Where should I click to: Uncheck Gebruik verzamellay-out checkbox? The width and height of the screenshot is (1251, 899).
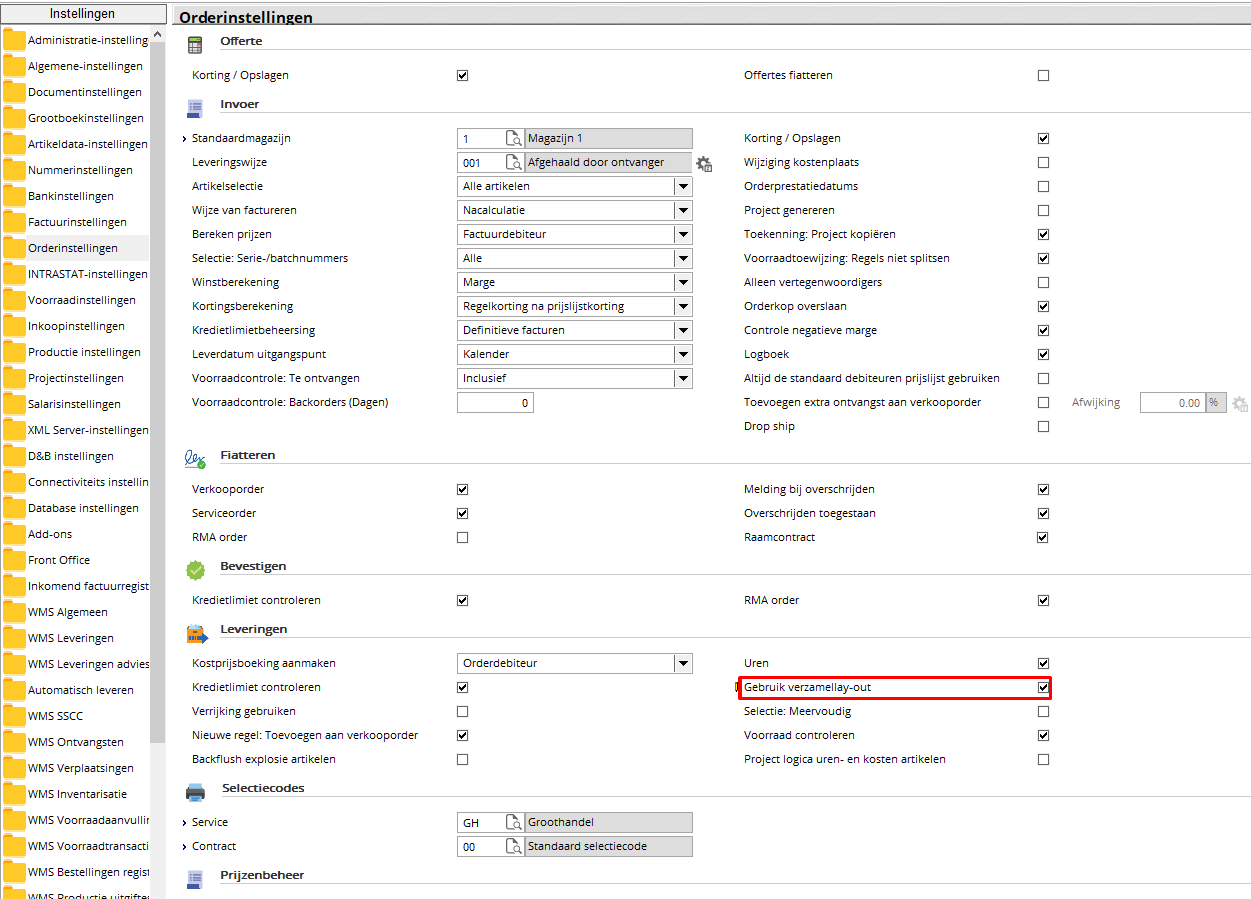pos(1043,688)
